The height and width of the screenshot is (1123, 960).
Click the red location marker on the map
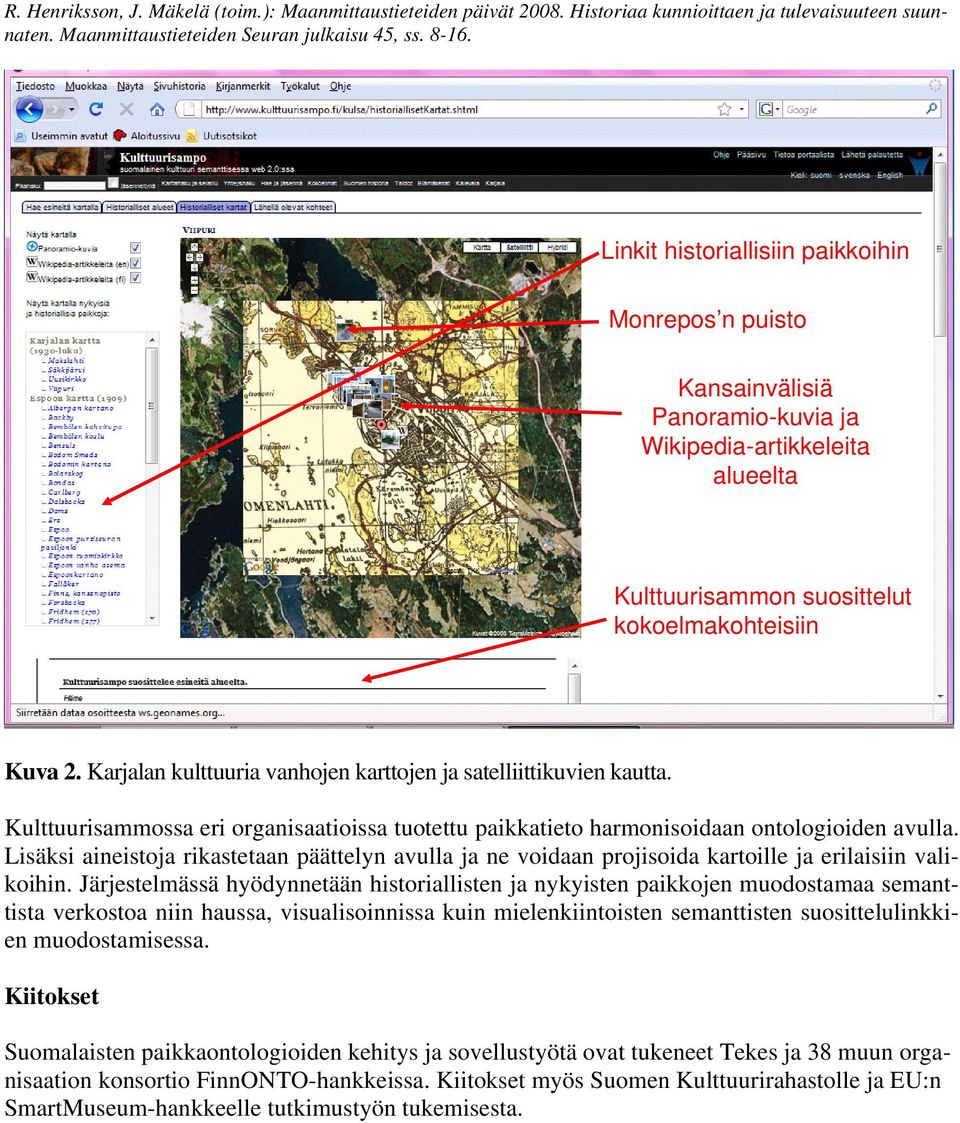point(382,425)
